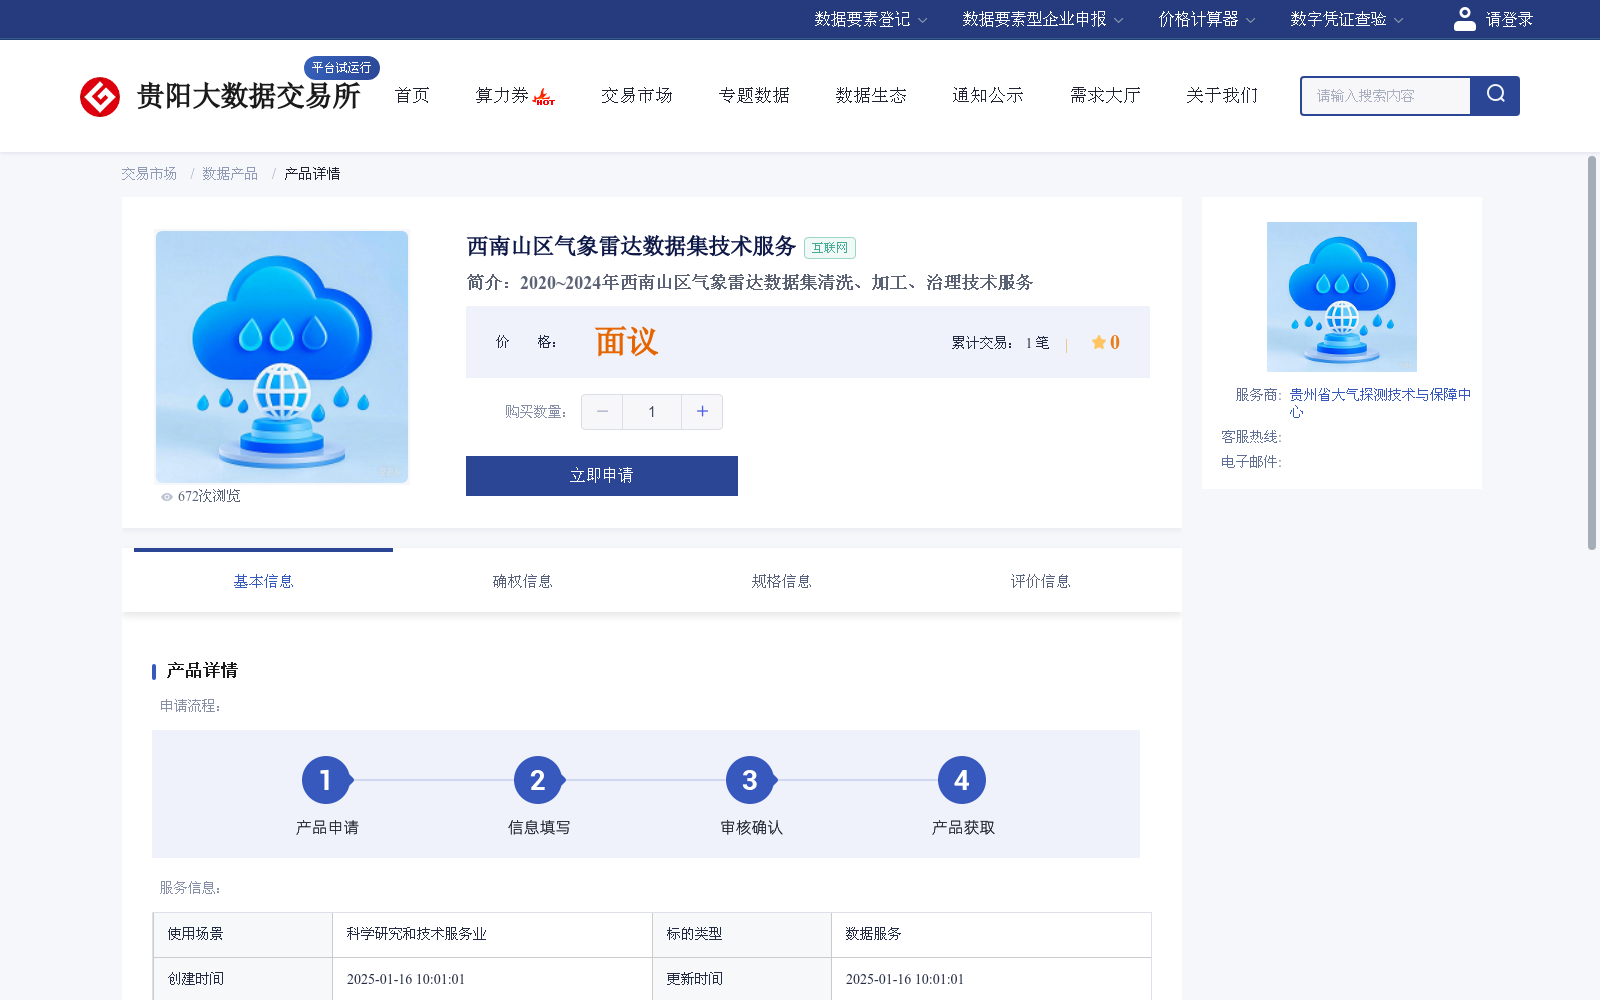Click step 2 circle 信息填写

point(538,780)
